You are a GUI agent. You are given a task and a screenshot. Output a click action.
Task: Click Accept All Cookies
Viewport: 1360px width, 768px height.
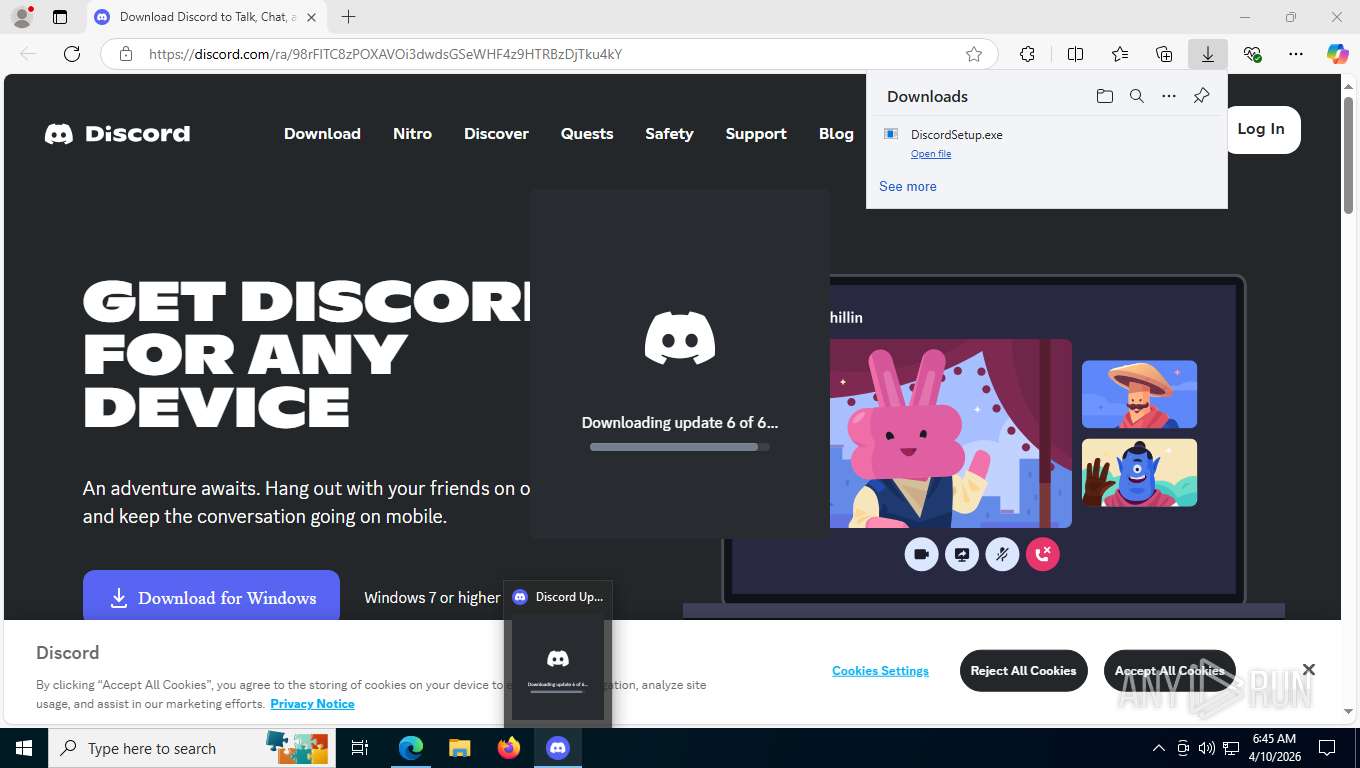[1169, 671]
